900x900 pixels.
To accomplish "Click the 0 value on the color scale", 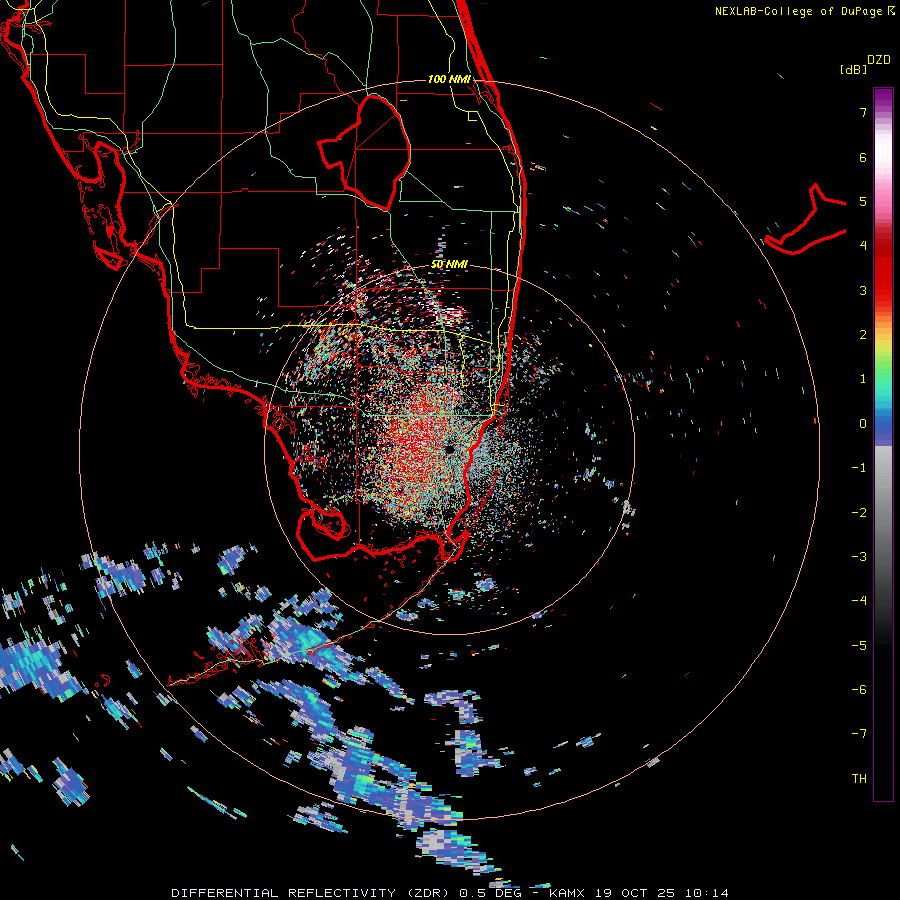I will coord(863,424).
